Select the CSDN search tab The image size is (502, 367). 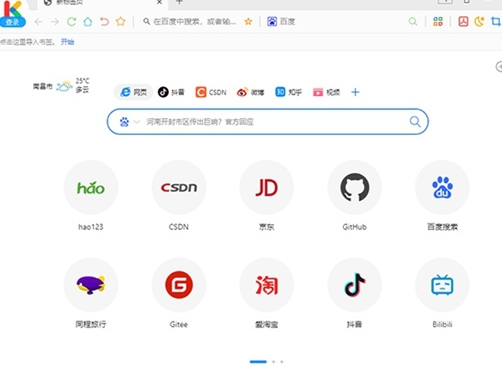click(211, 92)
